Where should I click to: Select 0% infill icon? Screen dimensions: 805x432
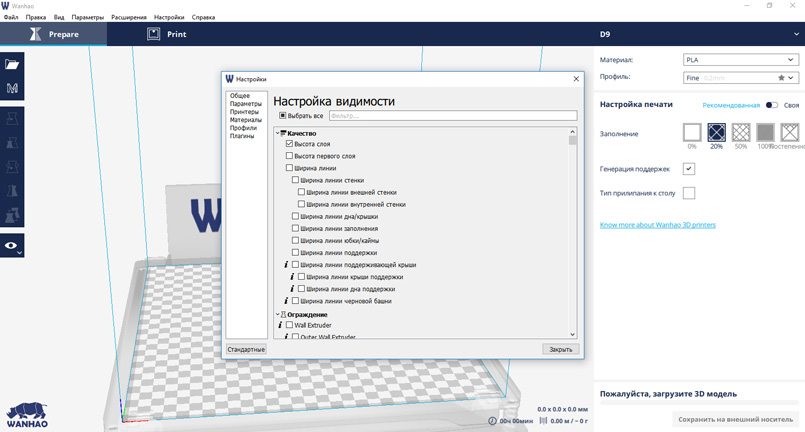click(x=692, y=133)
